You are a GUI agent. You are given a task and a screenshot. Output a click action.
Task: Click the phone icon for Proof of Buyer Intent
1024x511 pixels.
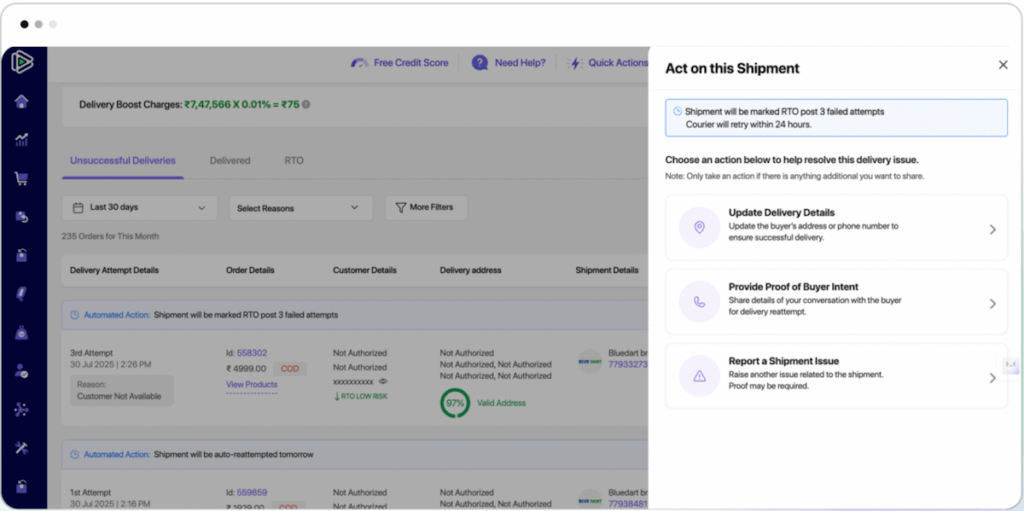coord(699,302)
